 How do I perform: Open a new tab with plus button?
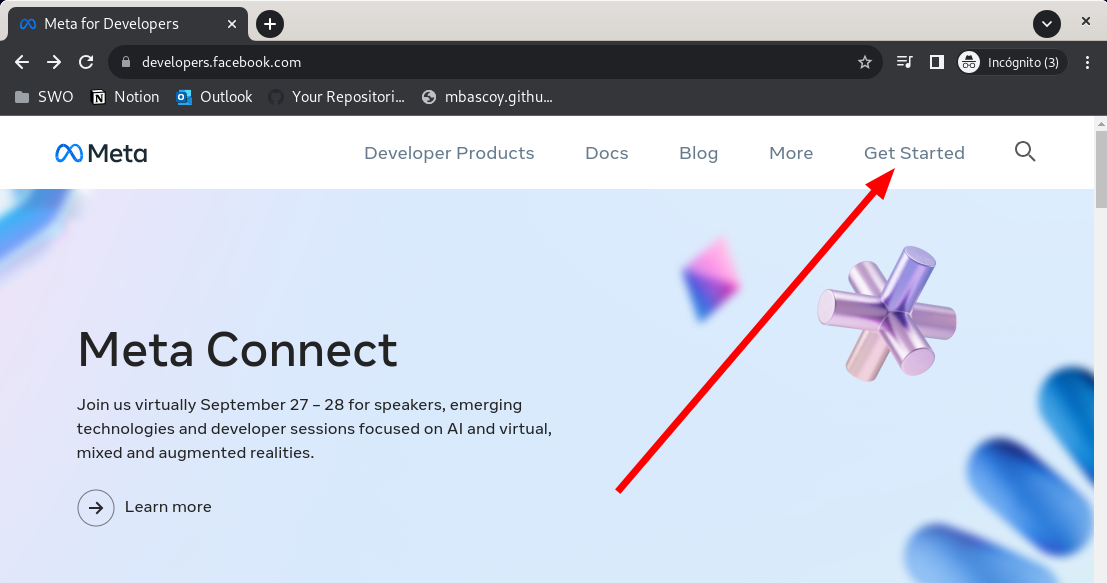click(270, 24)
